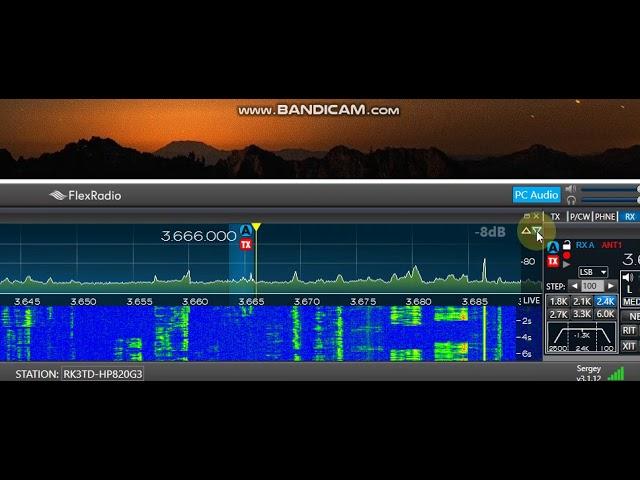640x480 pixels.
Task: Click the 3.645 frequency scale label
Action: tap(27, 302)
